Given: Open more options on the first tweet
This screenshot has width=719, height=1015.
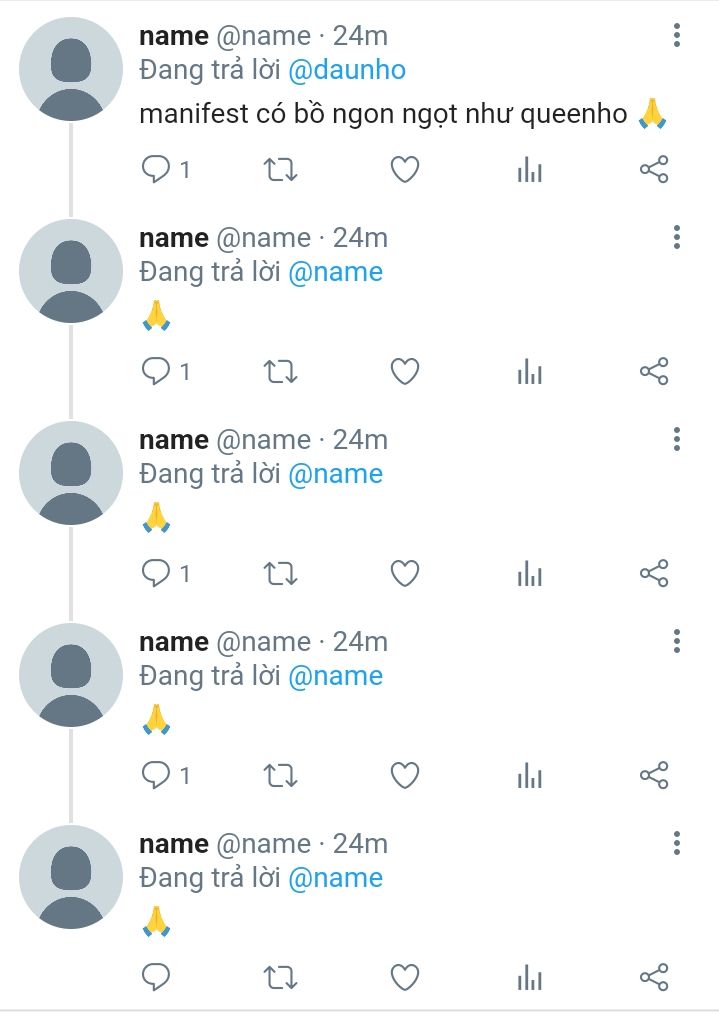Looking at the screenshot, I should (x=676, y=36).
